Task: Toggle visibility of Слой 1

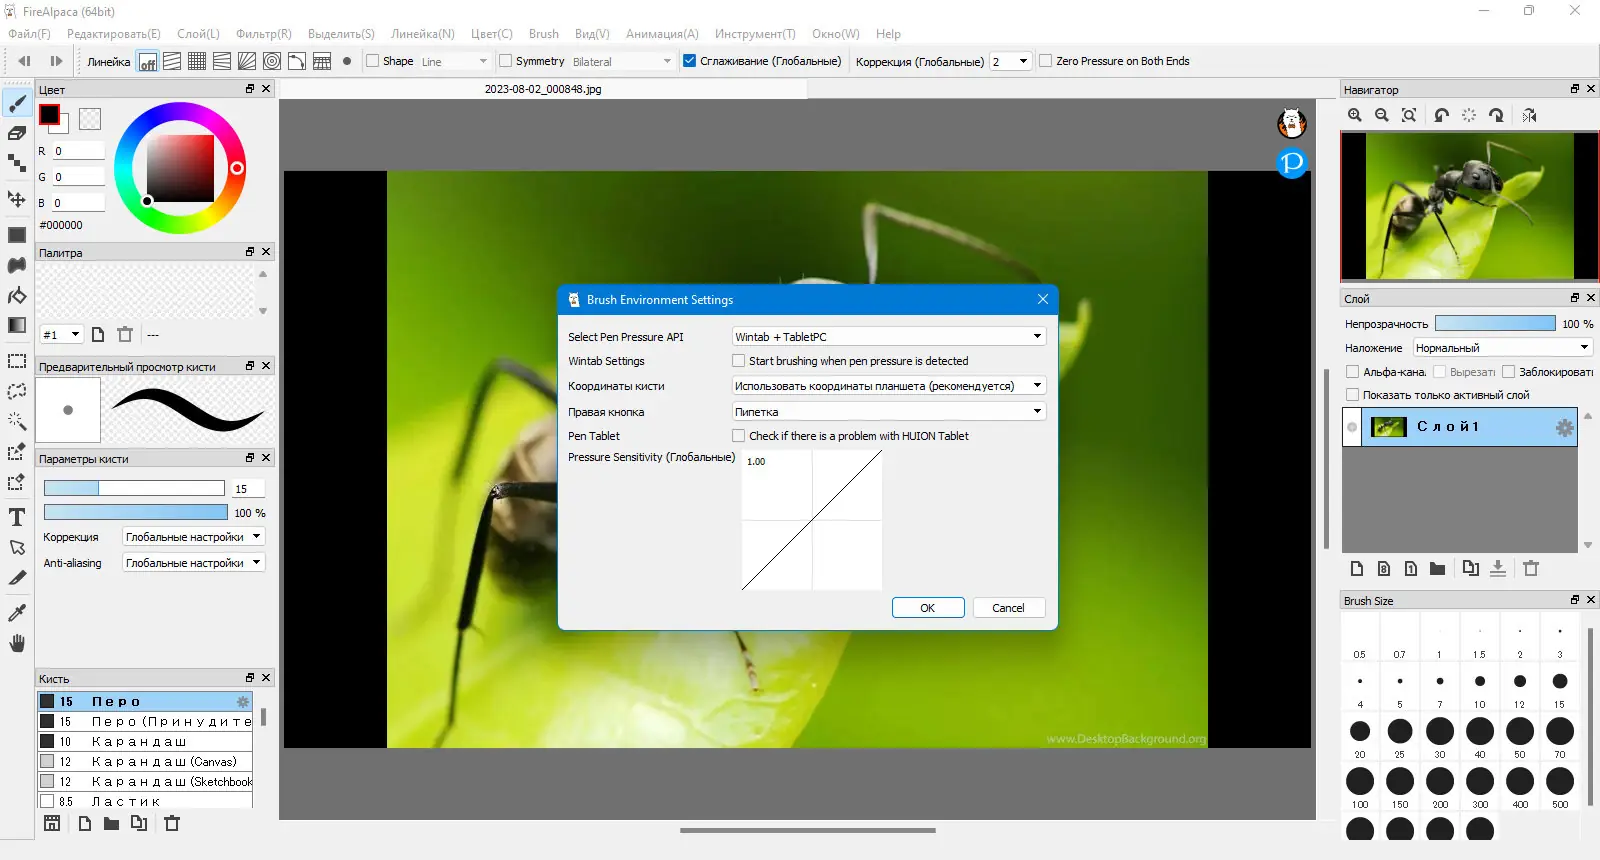Action: point(1352,427)
